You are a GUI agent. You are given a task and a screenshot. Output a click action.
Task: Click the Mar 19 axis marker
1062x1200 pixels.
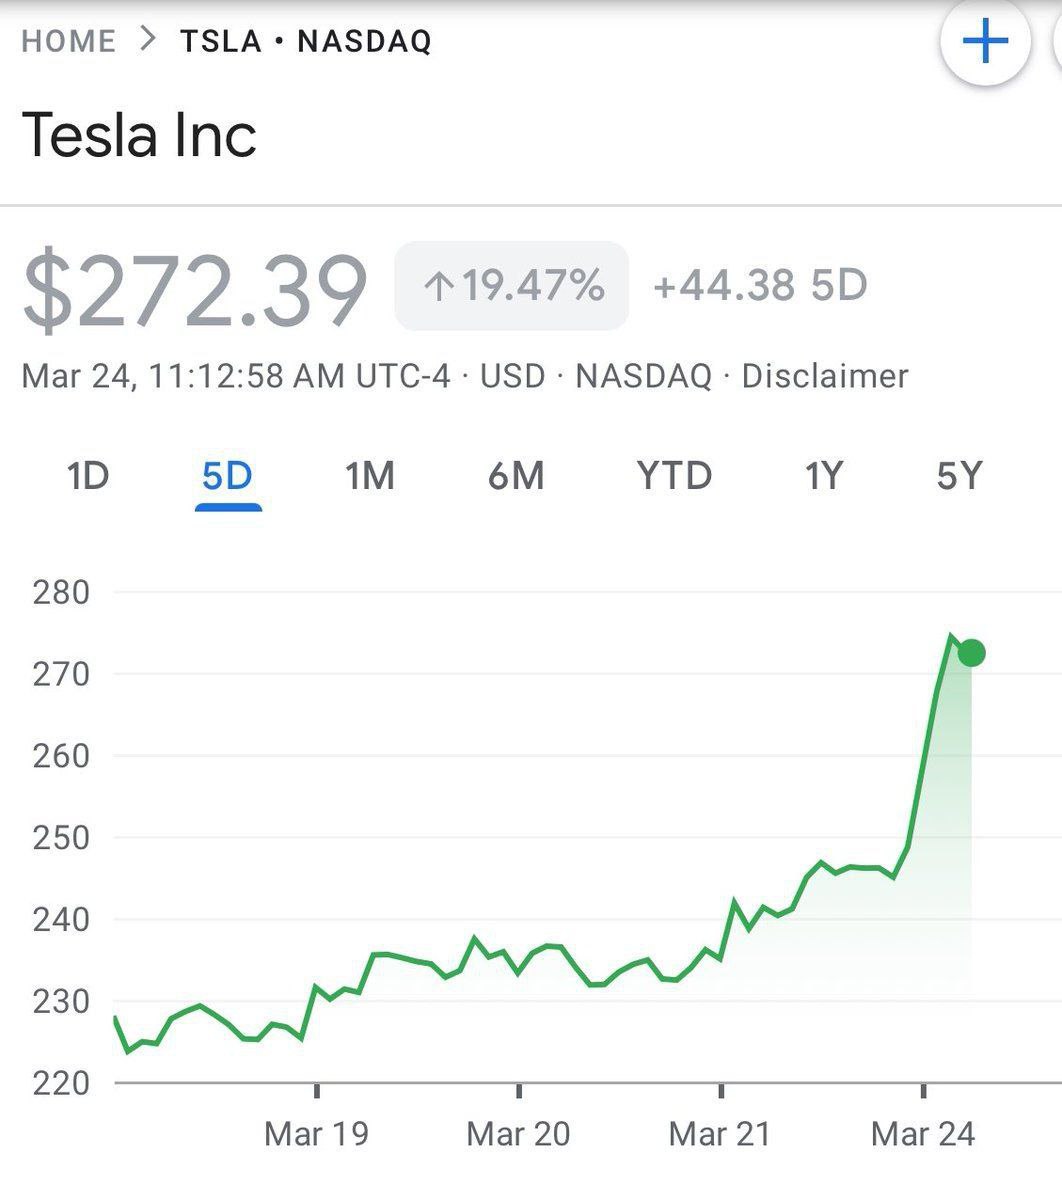click(316, 1134)
